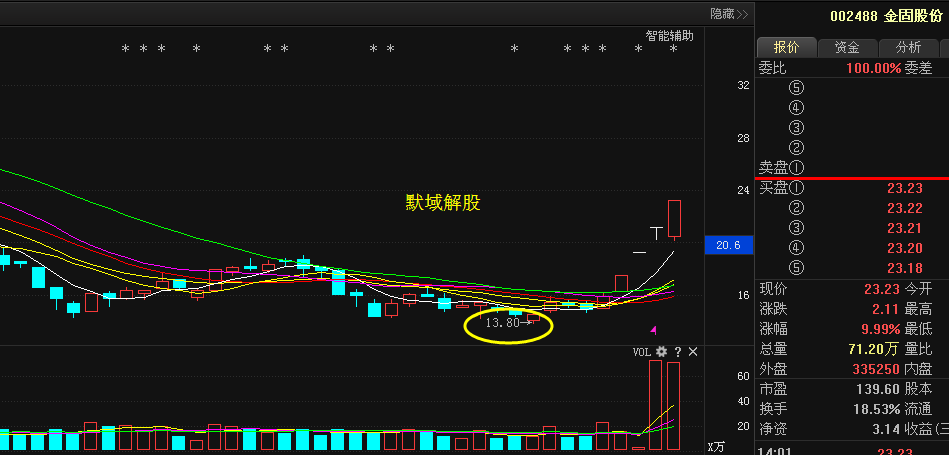Click the 24 price axis label

point(743,190)
